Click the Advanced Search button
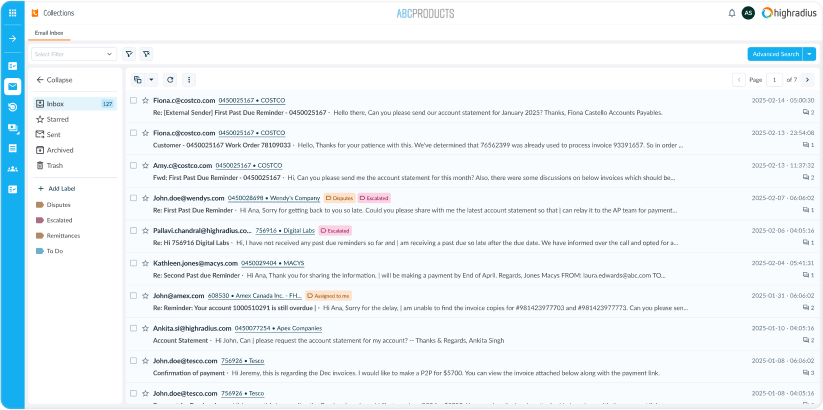The height and width of the screenshot is (410, 823). 775,54
